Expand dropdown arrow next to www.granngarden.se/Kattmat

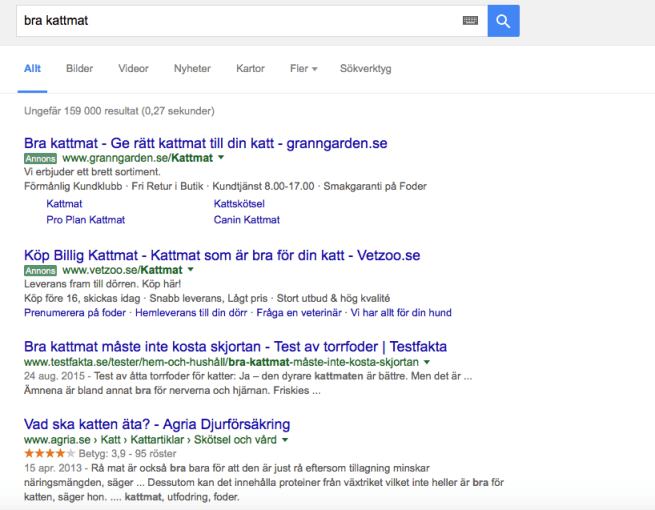click(221, 157)
